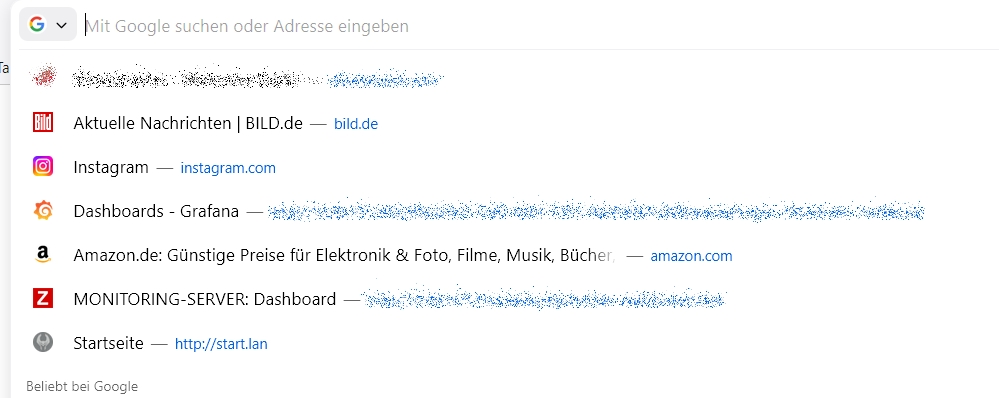Open the Google search engine selector dropdown
The width and height of the screenshot is (999, 398).
pyautogui.click(x=48, y=25)
